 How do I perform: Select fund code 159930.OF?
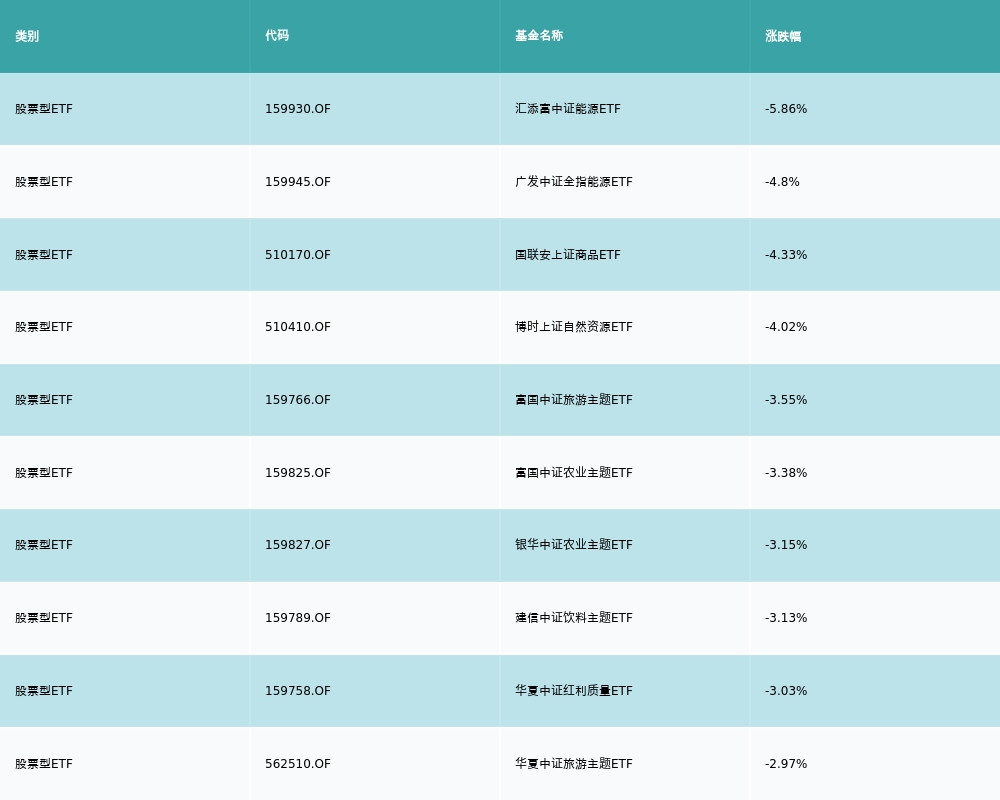tap(298, 109)
